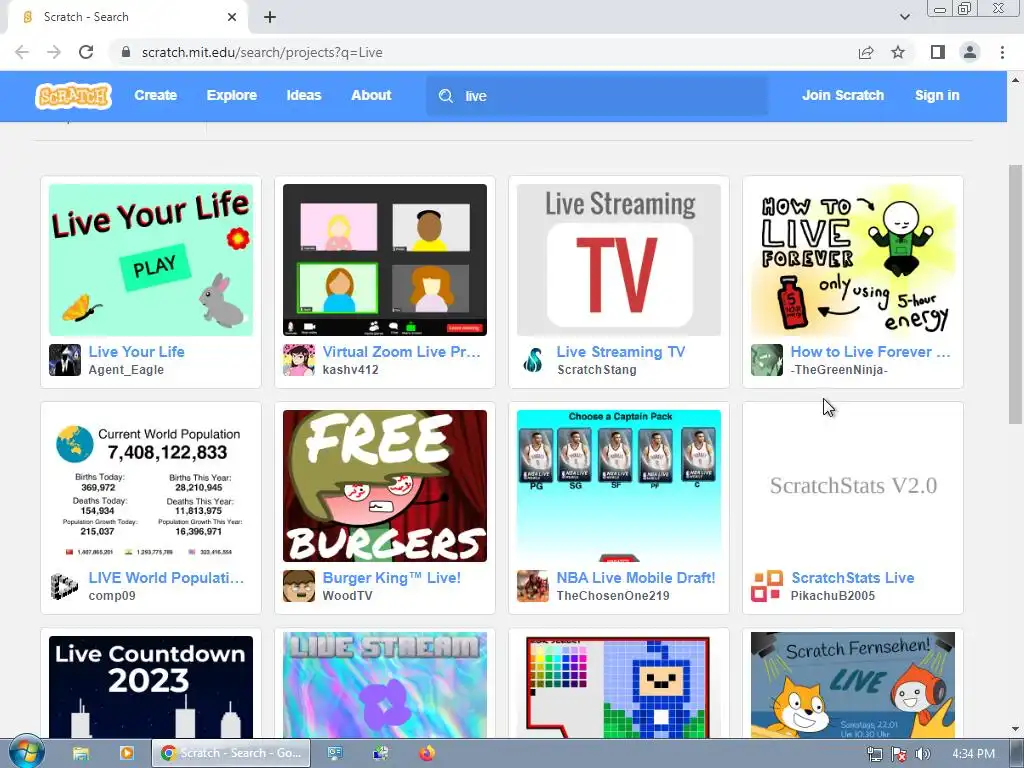Open pixel art editor project thumbnail
This screenshot has height=768, width=1024.
619,685
